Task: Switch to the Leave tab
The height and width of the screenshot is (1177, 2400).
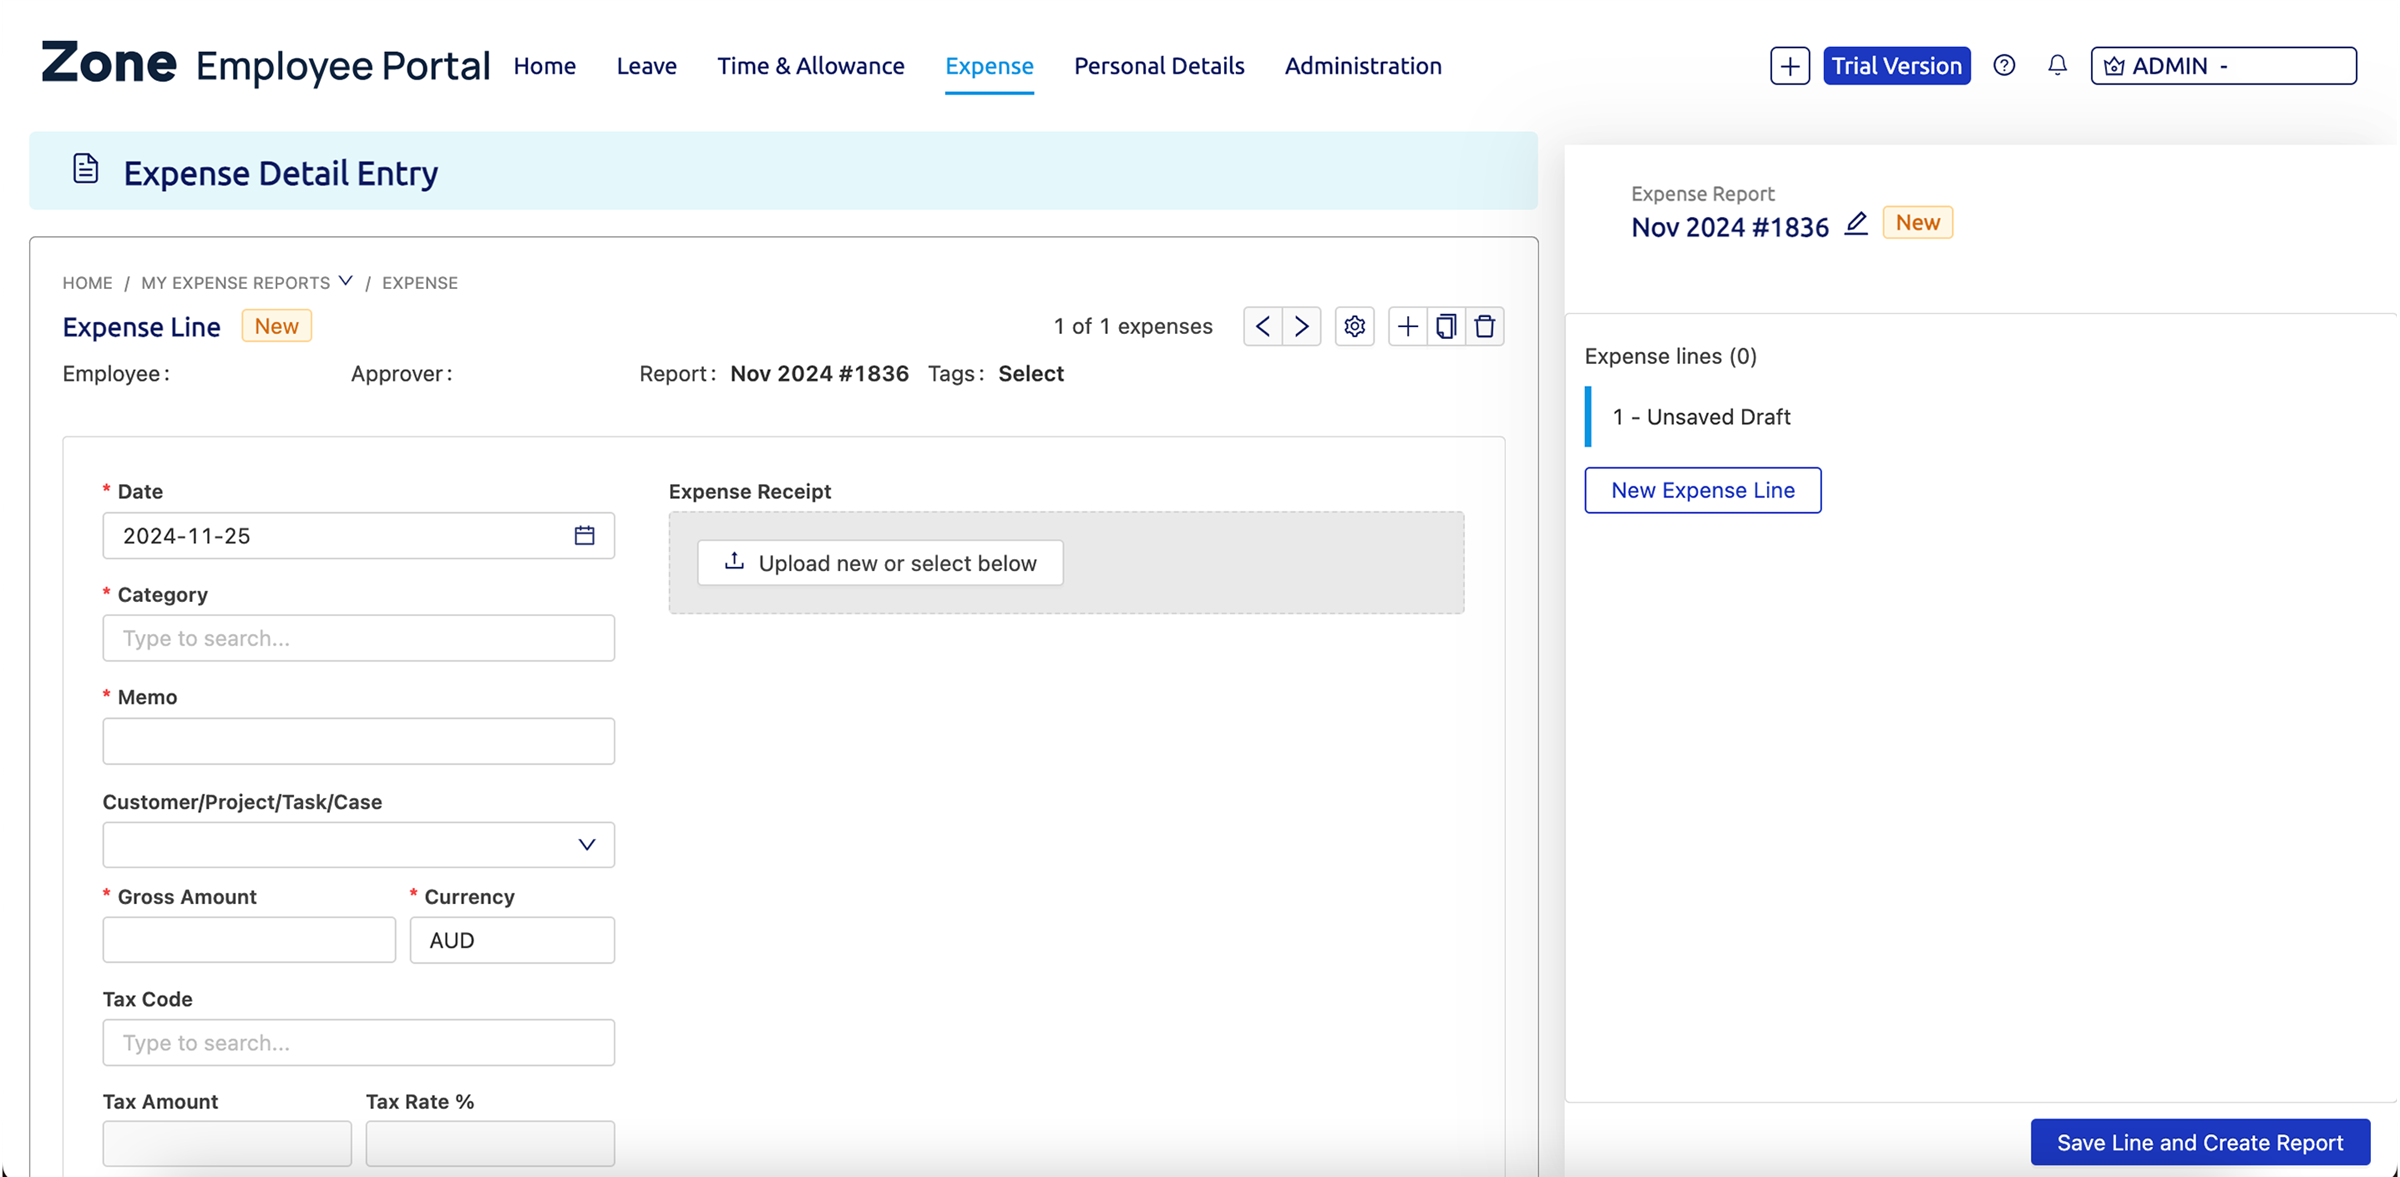Action: click(x=646, y=66)
